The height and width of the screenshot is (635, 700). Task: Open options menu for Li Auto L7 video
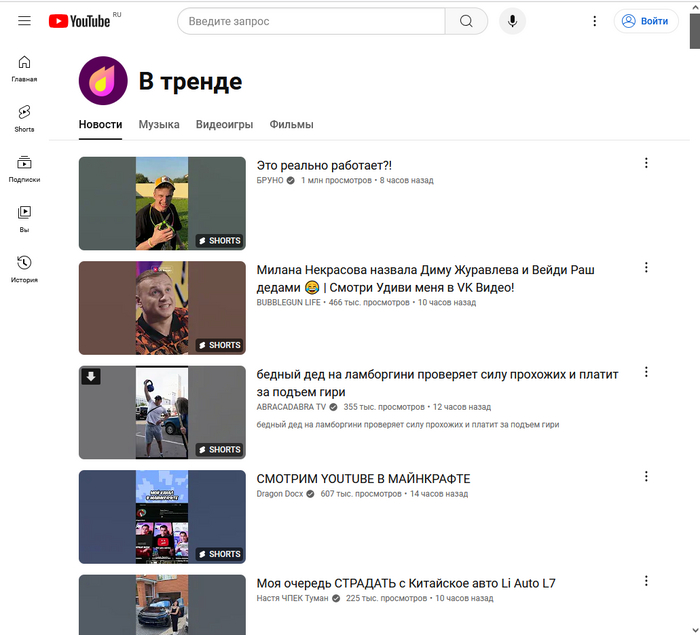[x=646, y=581]
